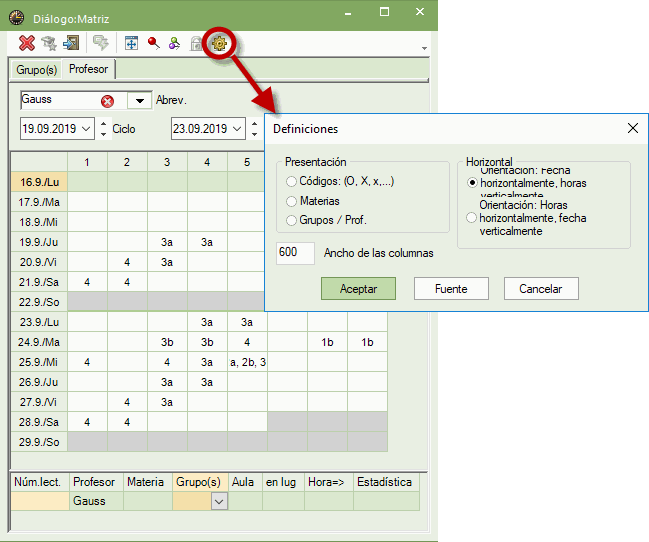Click the column width field showing 600
The height and width of the screenshot is (542, 649).
point(295,253)
